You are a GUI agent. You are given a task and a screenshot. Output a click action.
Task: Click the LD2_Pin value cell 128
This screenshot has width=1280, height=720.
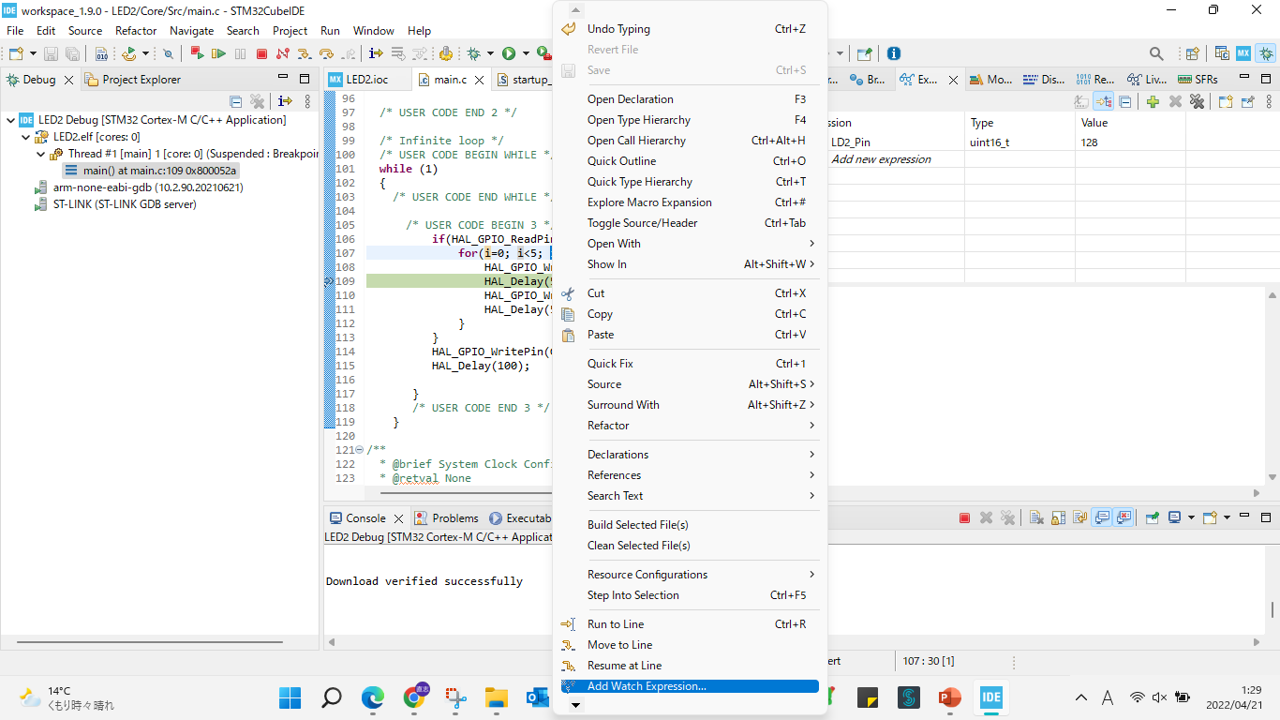pos(1130,142)
